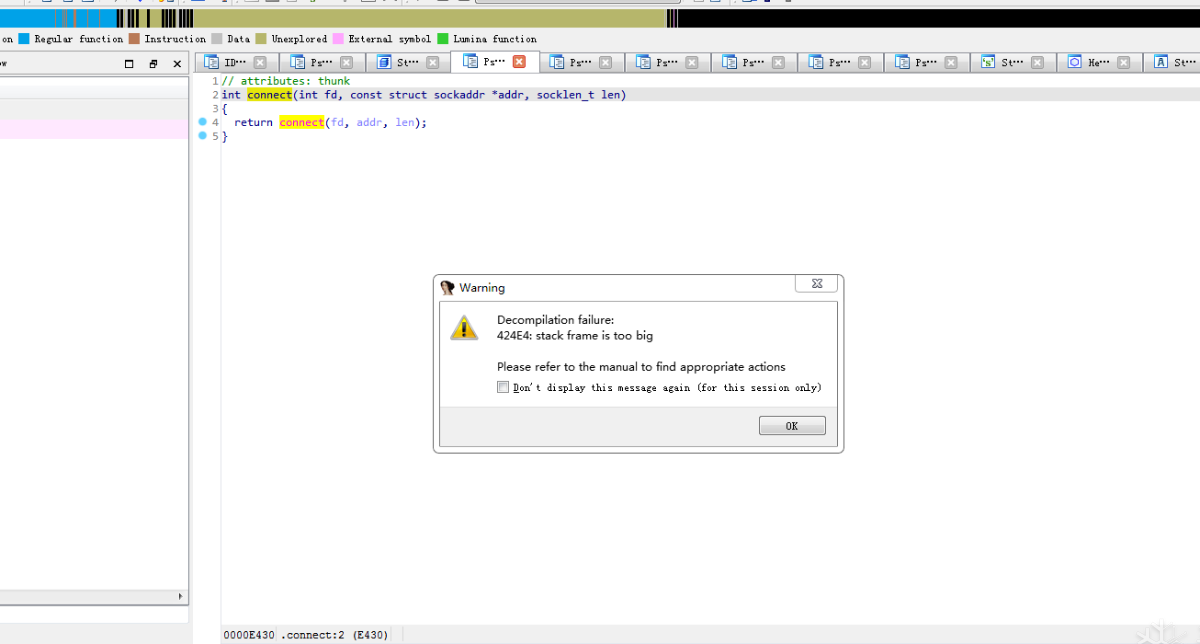Open the St… tab with blue structure icon

pyautogui.click(x=407, y=62)
